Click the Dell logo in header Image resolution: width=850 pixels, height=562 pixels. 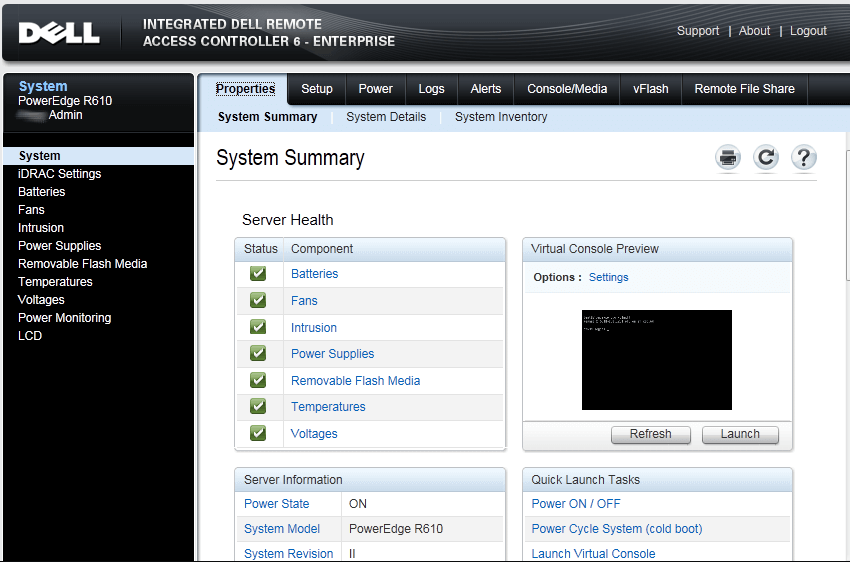pyautogui.click(x=59, y=33)
